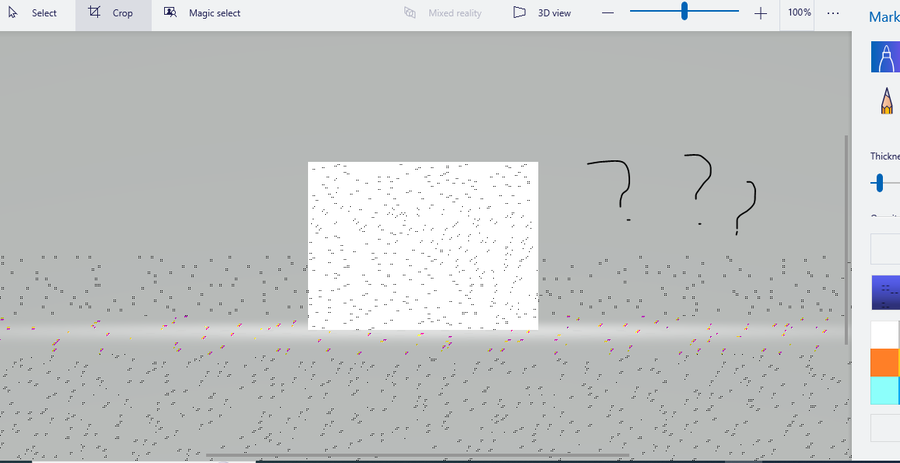Click the horizontal canvas scrollbar
This screenshot has width=900, height=463.
417,456
